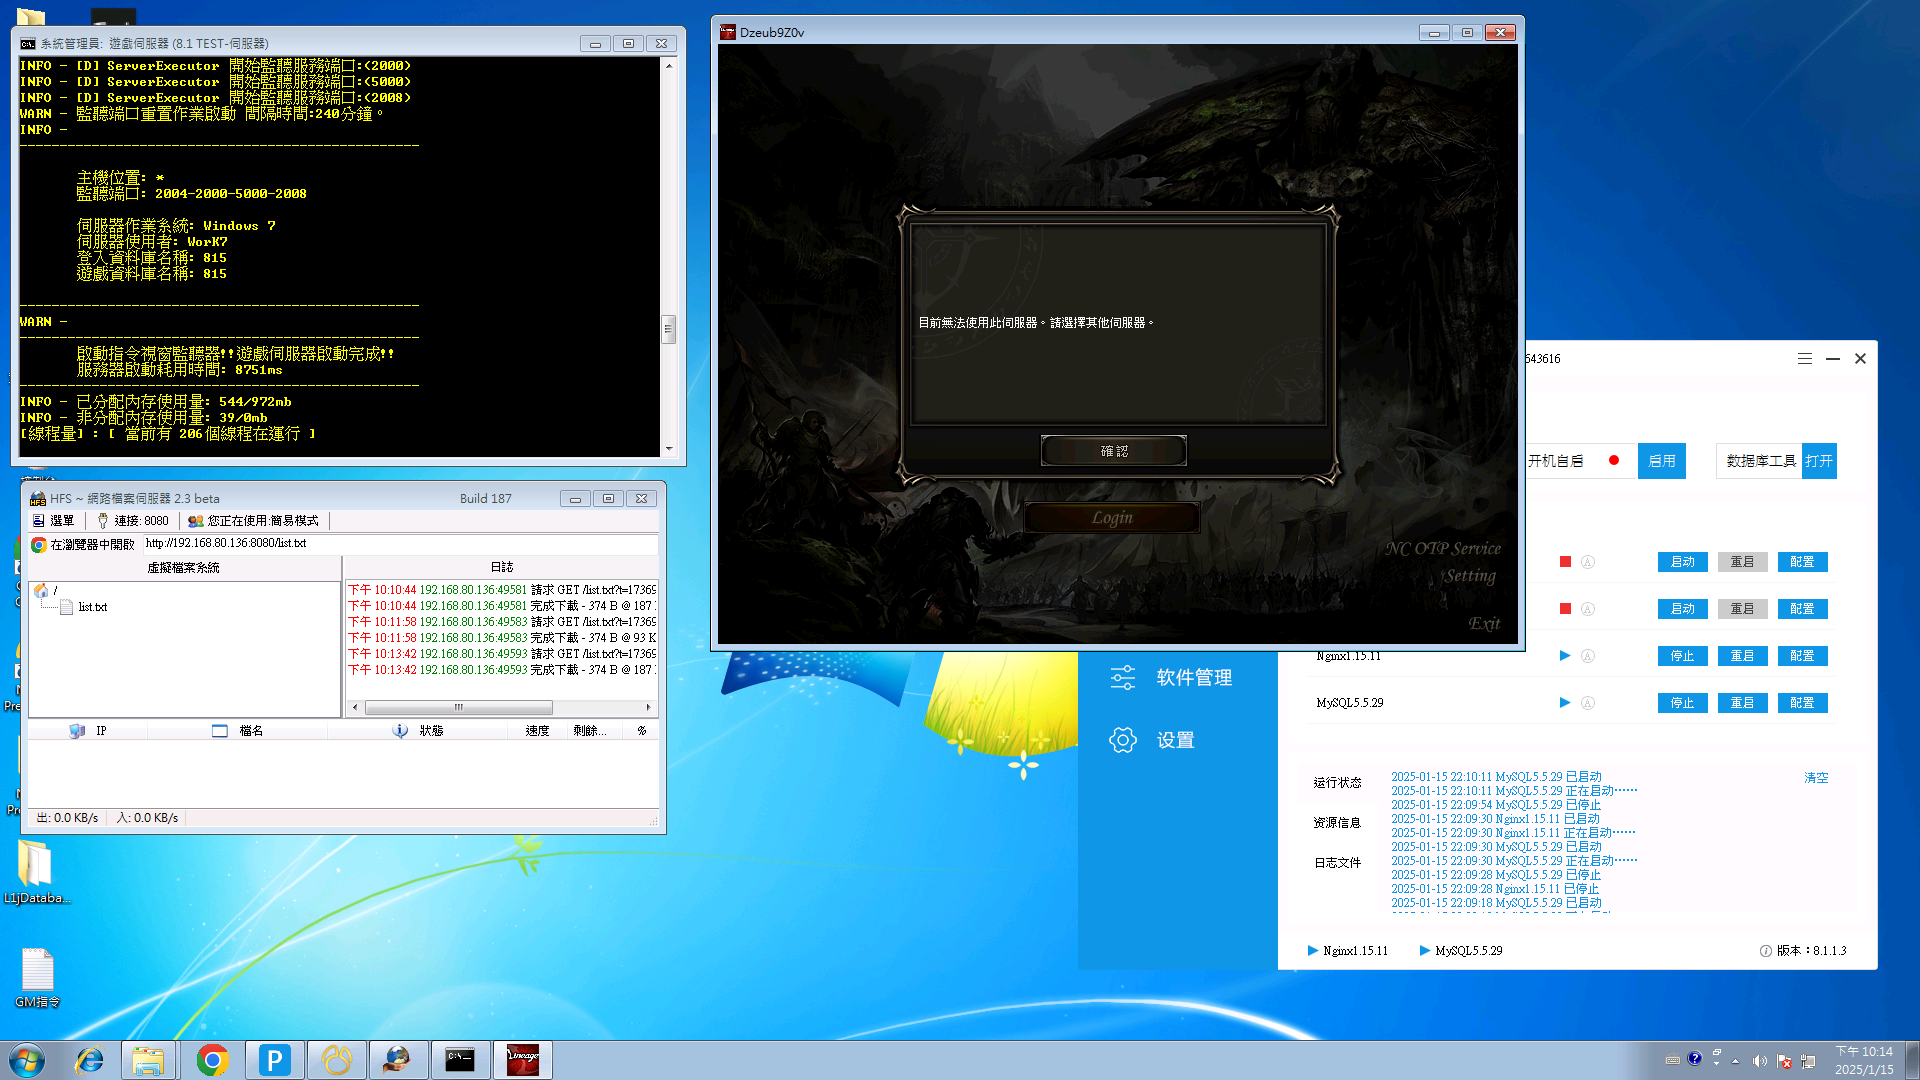Image resolution: width=1920 pixels, height=1080 pixels.
Task: Show hidden tray icons arrow
Action: click(x=1735, y=1060)
